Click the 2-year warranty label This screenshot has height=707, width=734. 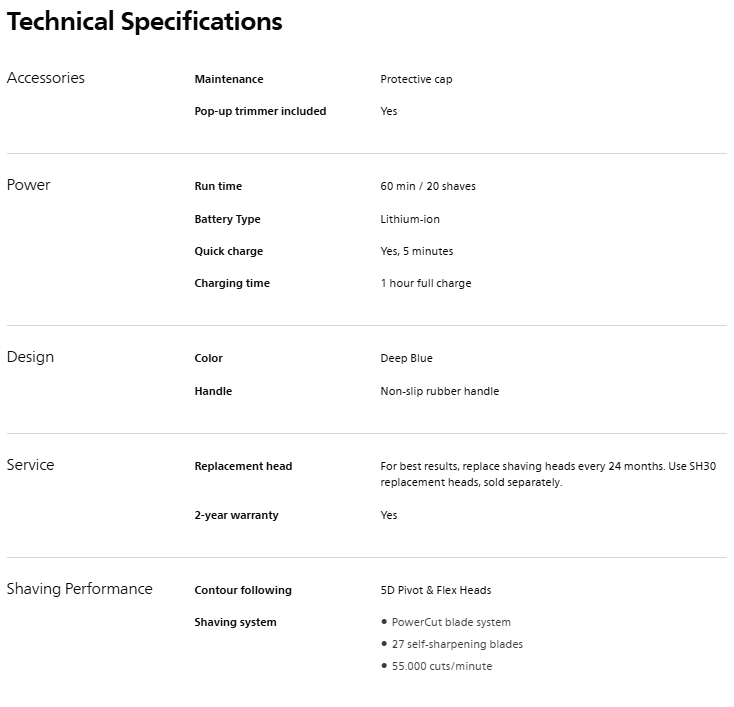tap(236, 515)
